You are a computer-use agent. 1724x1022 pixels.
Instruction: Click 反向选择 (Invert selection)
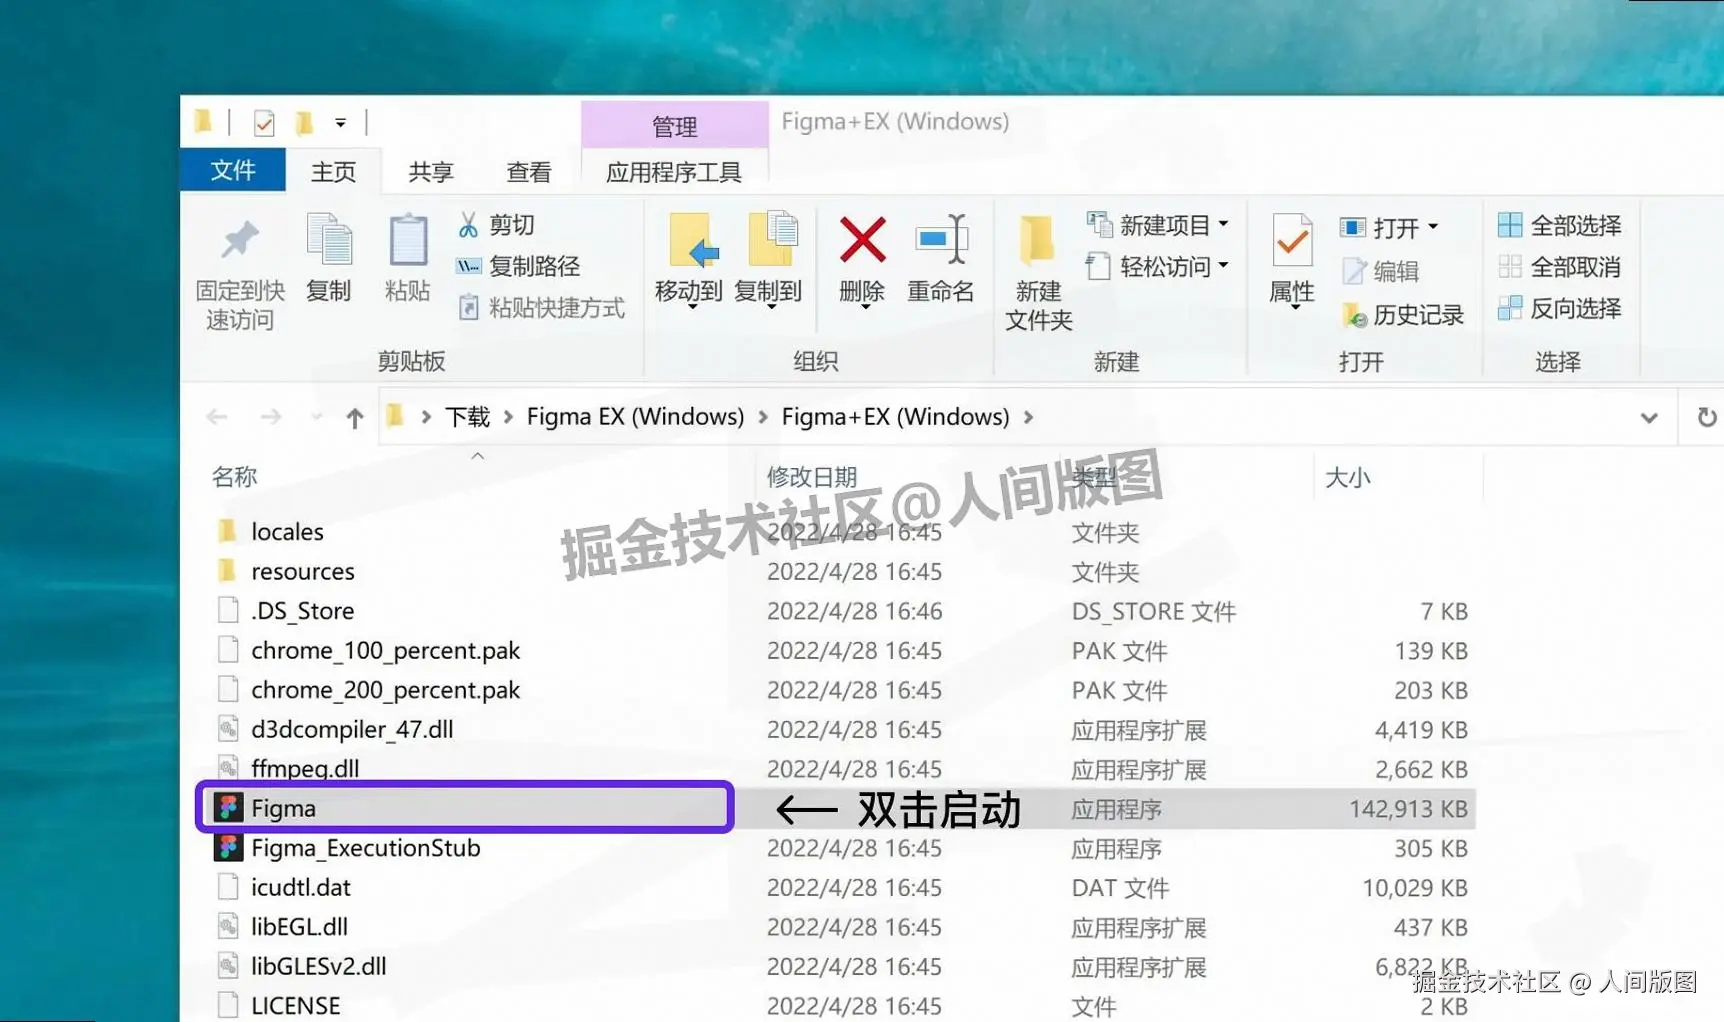pos(1560,308)
